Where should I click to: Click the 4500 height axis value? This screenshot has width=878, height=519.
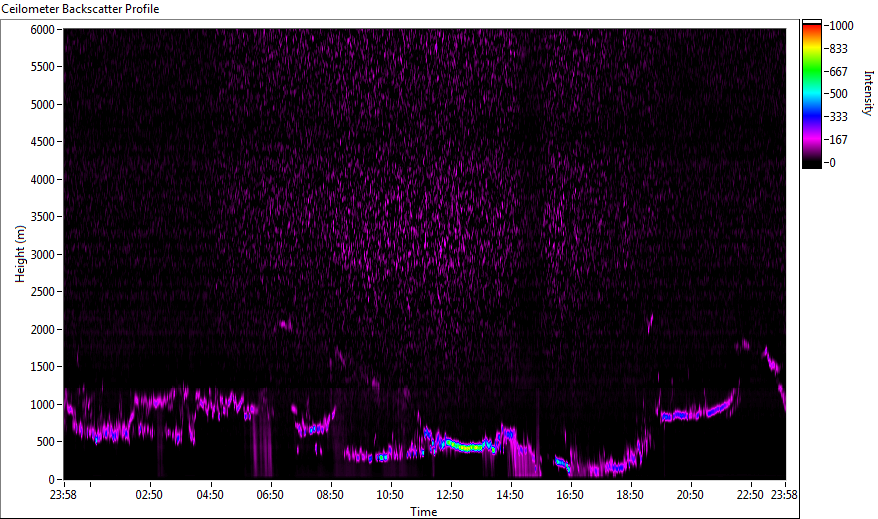(43, 142)
